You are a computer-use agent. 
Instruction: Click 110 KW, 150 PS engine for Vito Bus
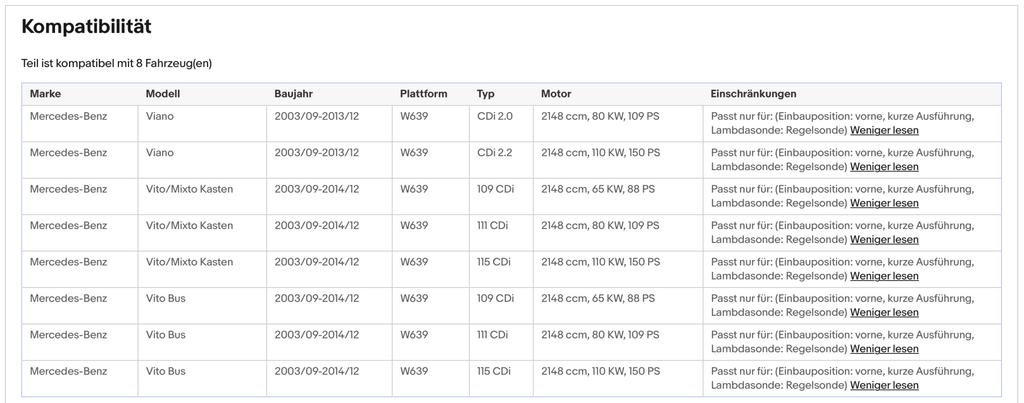pos(600,372)
